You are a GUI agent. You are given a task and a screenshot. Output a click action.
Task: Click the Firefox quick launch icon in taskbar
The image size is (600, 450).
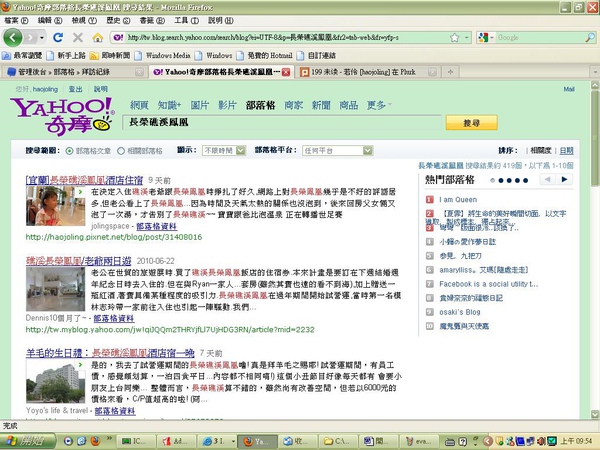pos(95,441)
